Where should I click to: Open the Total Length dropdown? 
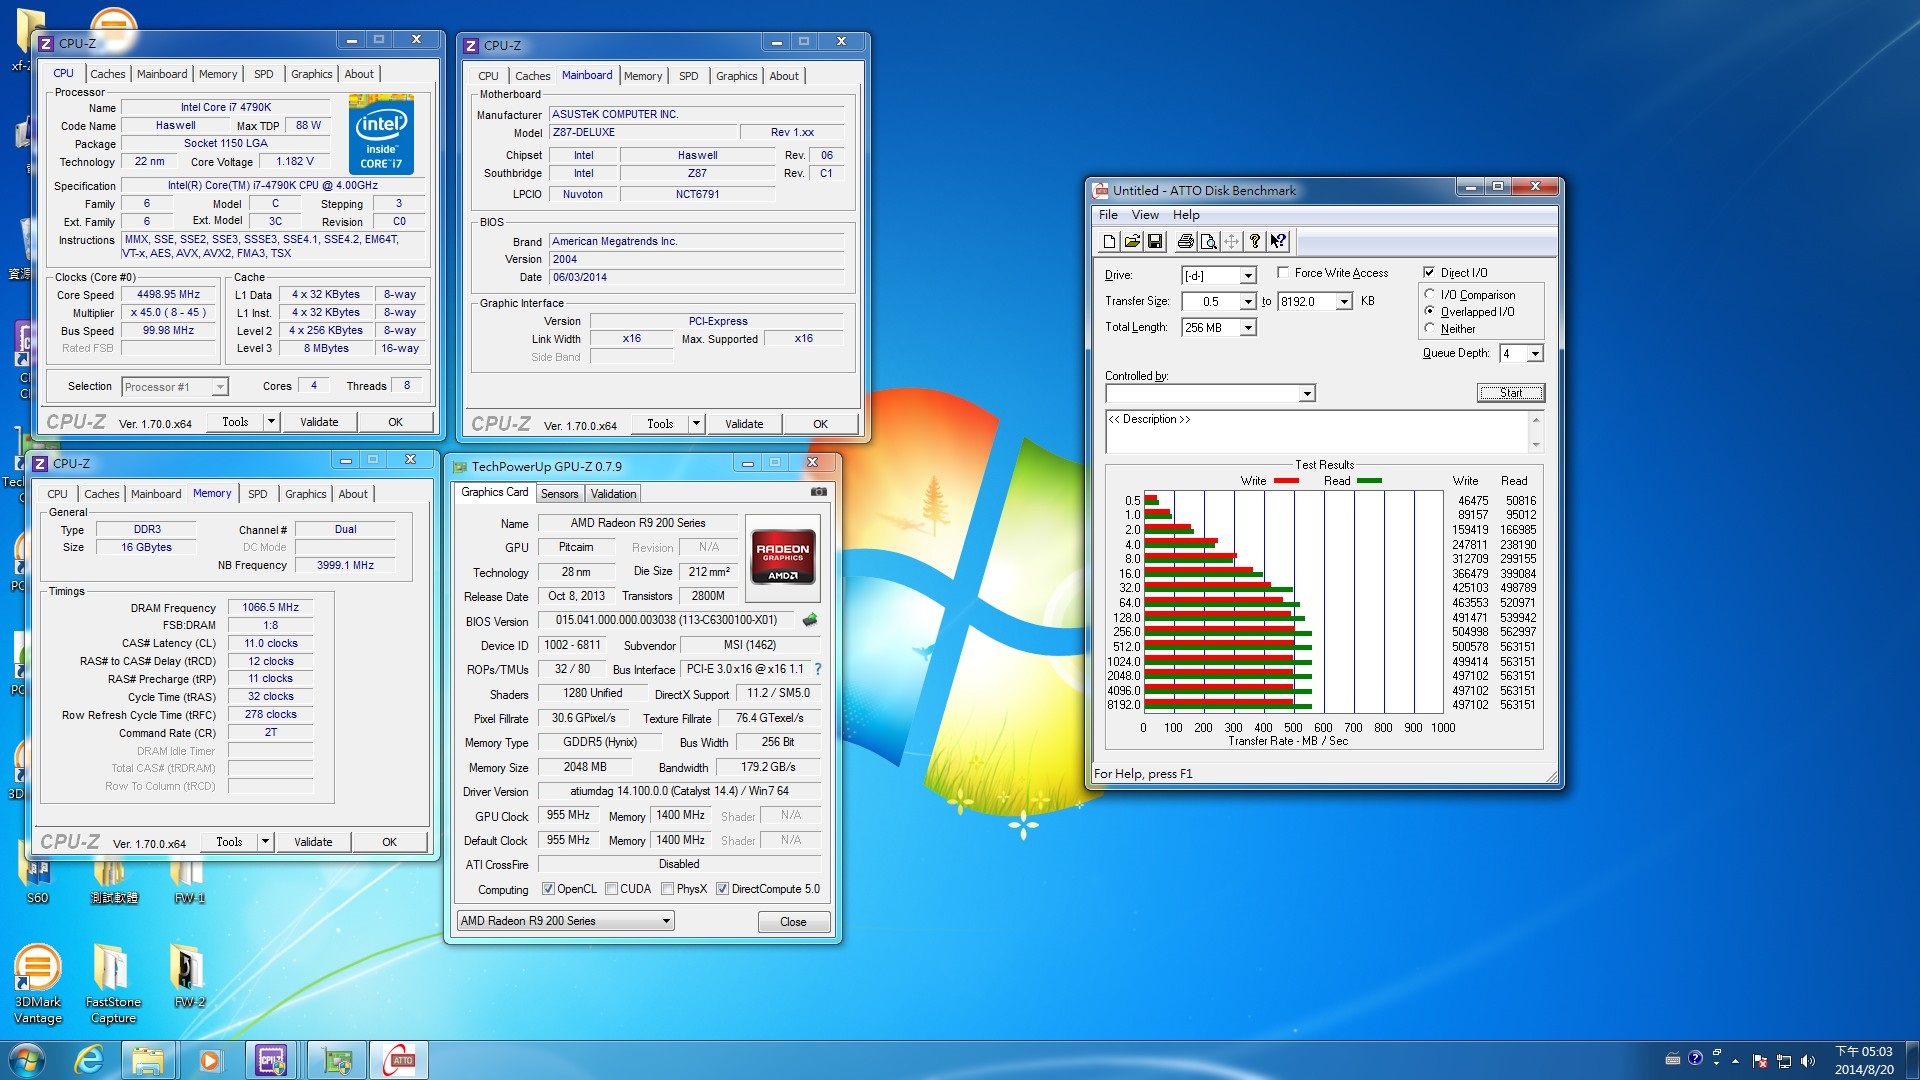tap(1248, 328)
